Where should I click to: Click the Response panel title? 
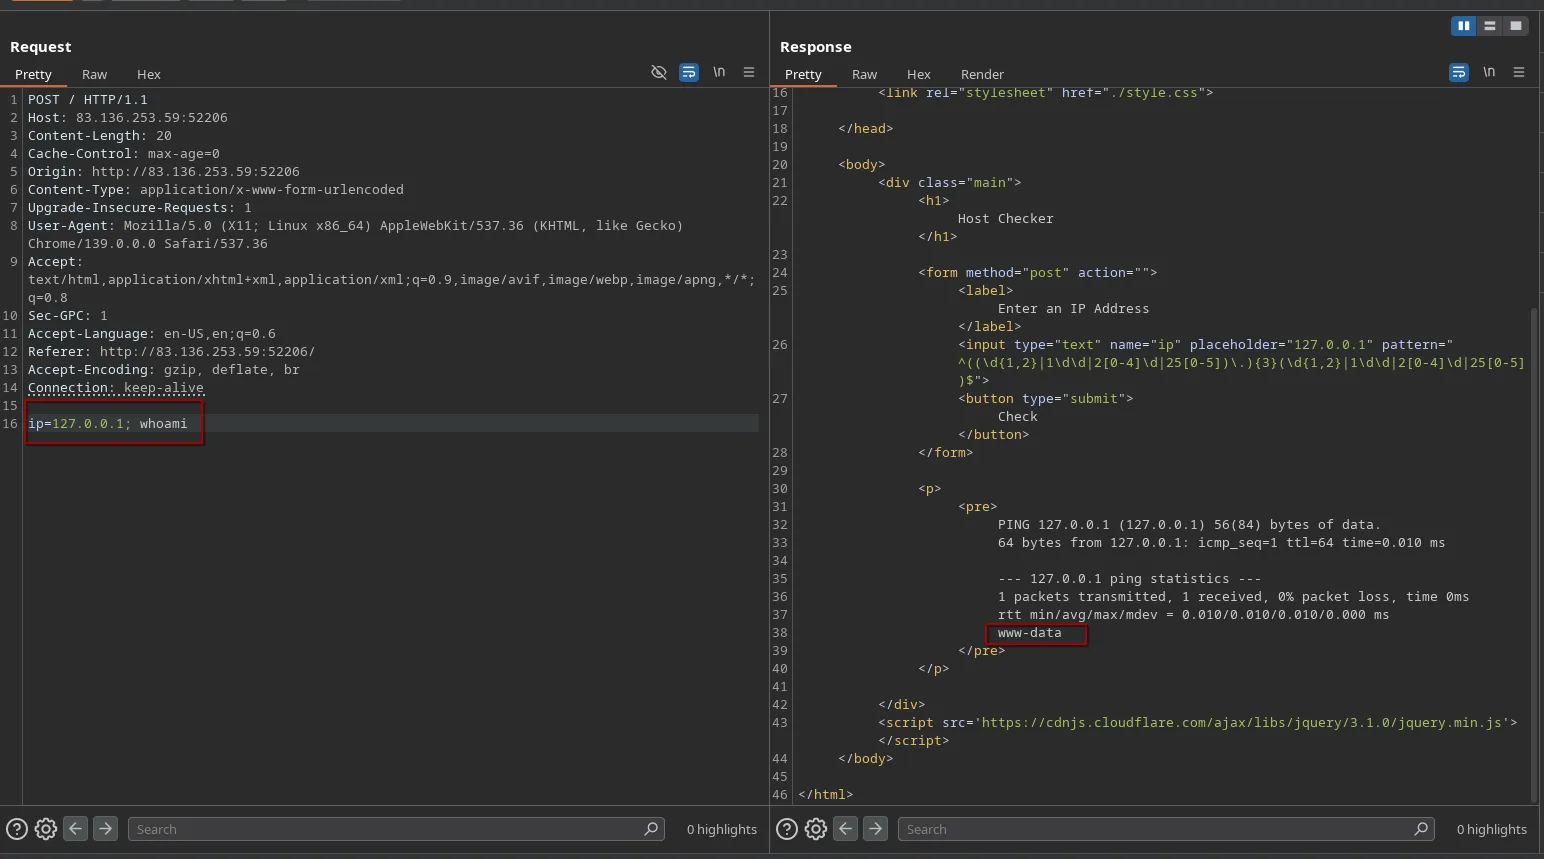(x=816, y=47)
